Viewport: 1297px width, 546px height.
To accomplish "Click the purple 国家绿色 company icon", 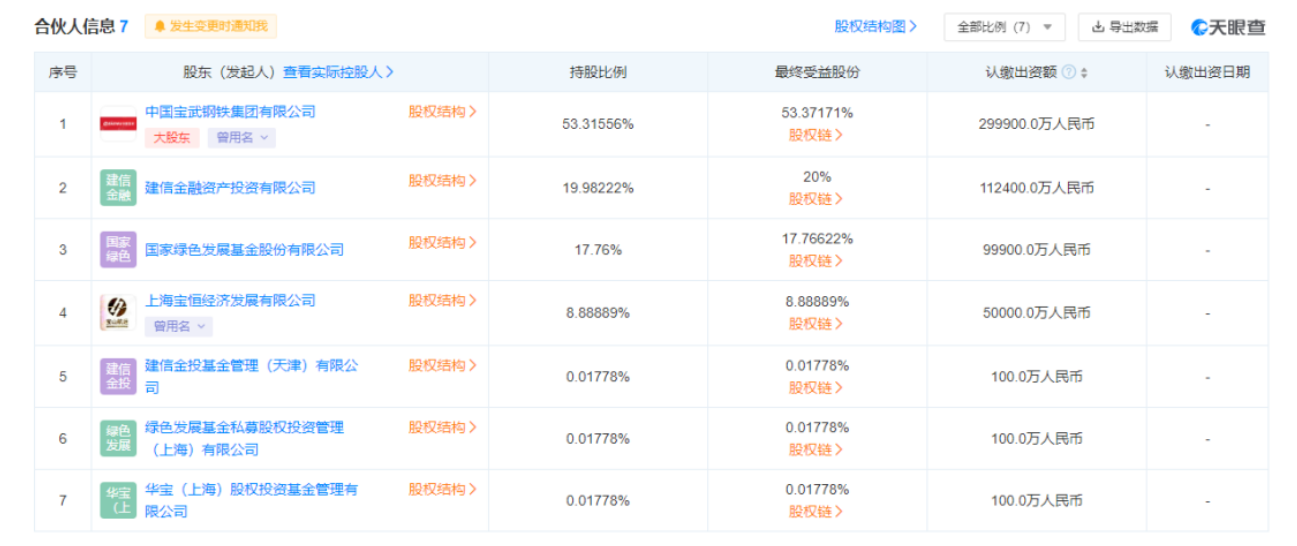I will (118, 249).
